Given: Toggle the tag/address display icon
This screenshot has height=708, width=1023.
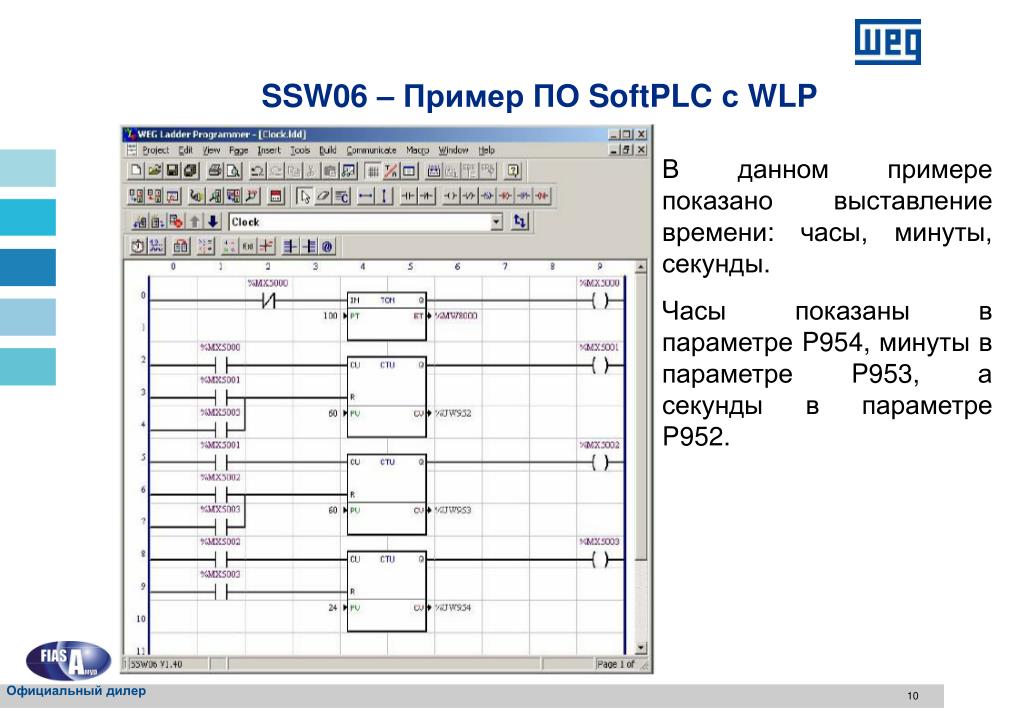Looking at the screenshot, I should pos(391,170).
